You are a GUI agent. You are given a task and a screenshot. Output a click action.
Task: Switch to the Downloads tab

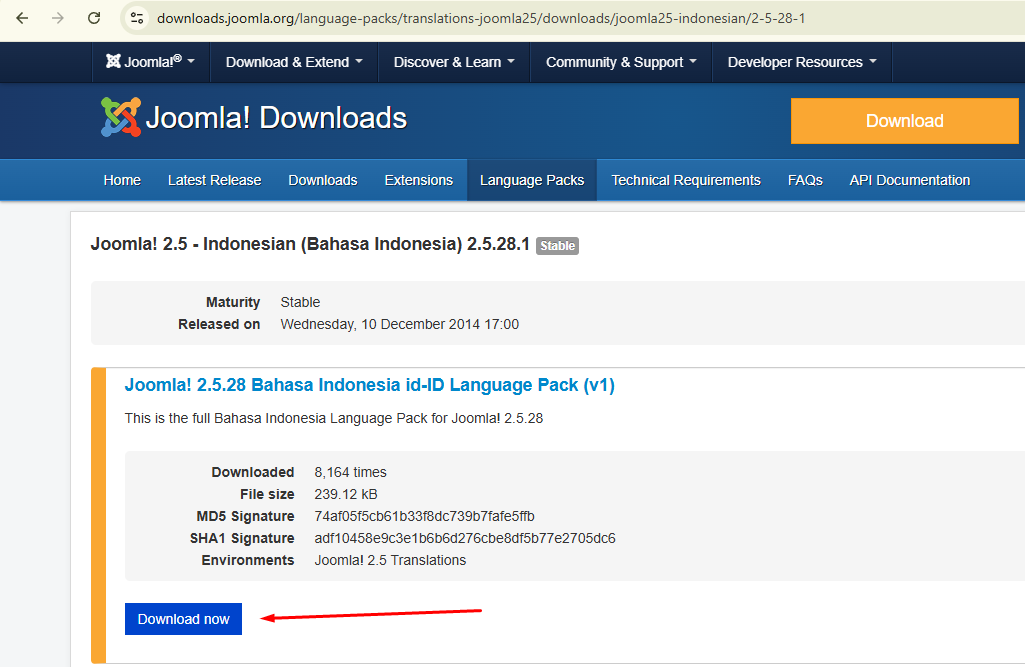322,180
